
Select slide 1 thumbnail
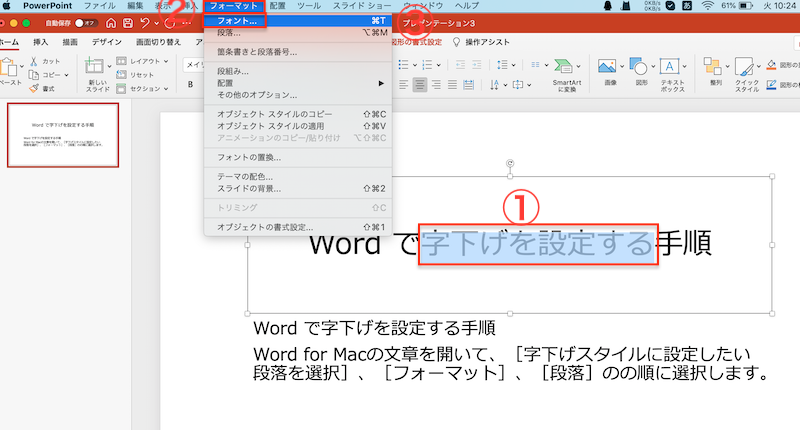[x=63, y=135]
